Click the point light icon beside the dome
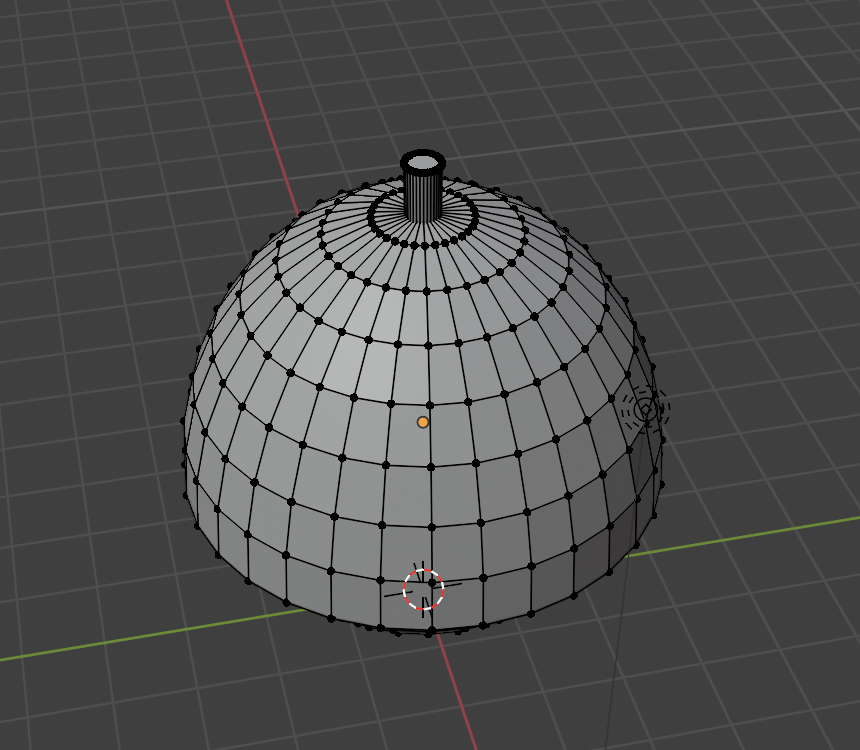The image size is (860, 750). coord(645,408)
